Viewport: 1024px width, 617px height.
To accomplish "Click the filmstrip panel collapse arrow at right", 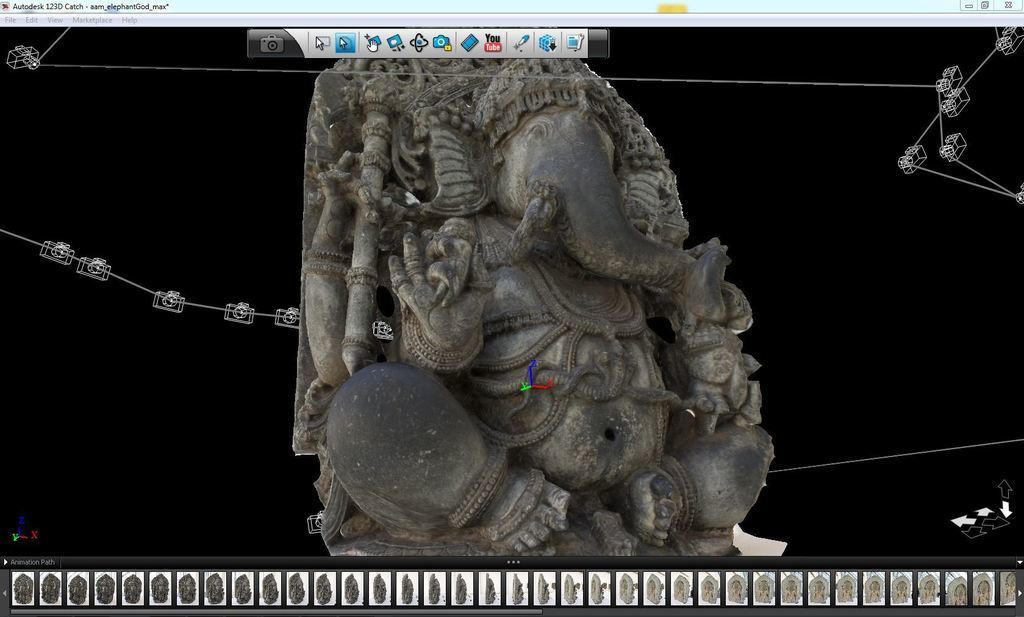I will pos(1018,562).
